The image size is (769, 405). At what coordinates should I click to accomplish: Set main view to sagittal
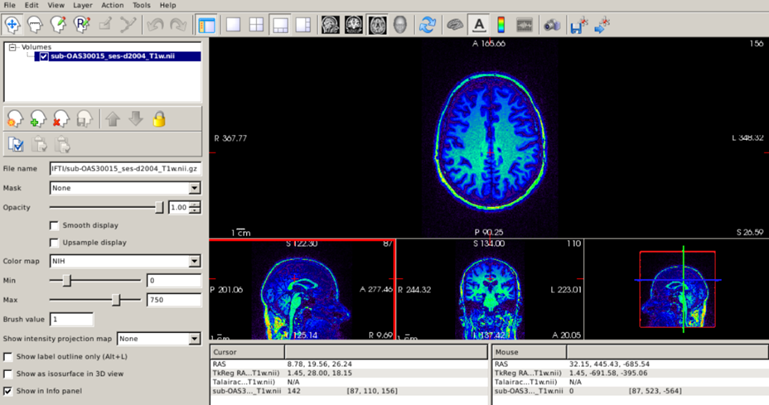pyautogui.click(x=331, y=25)
